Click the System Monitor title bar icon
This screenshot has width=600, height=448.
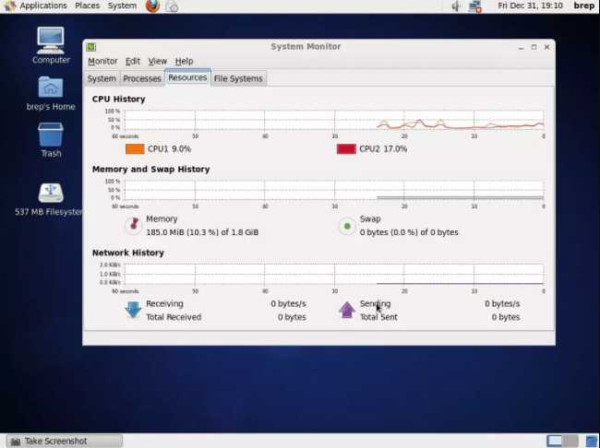tap(91, 46)
